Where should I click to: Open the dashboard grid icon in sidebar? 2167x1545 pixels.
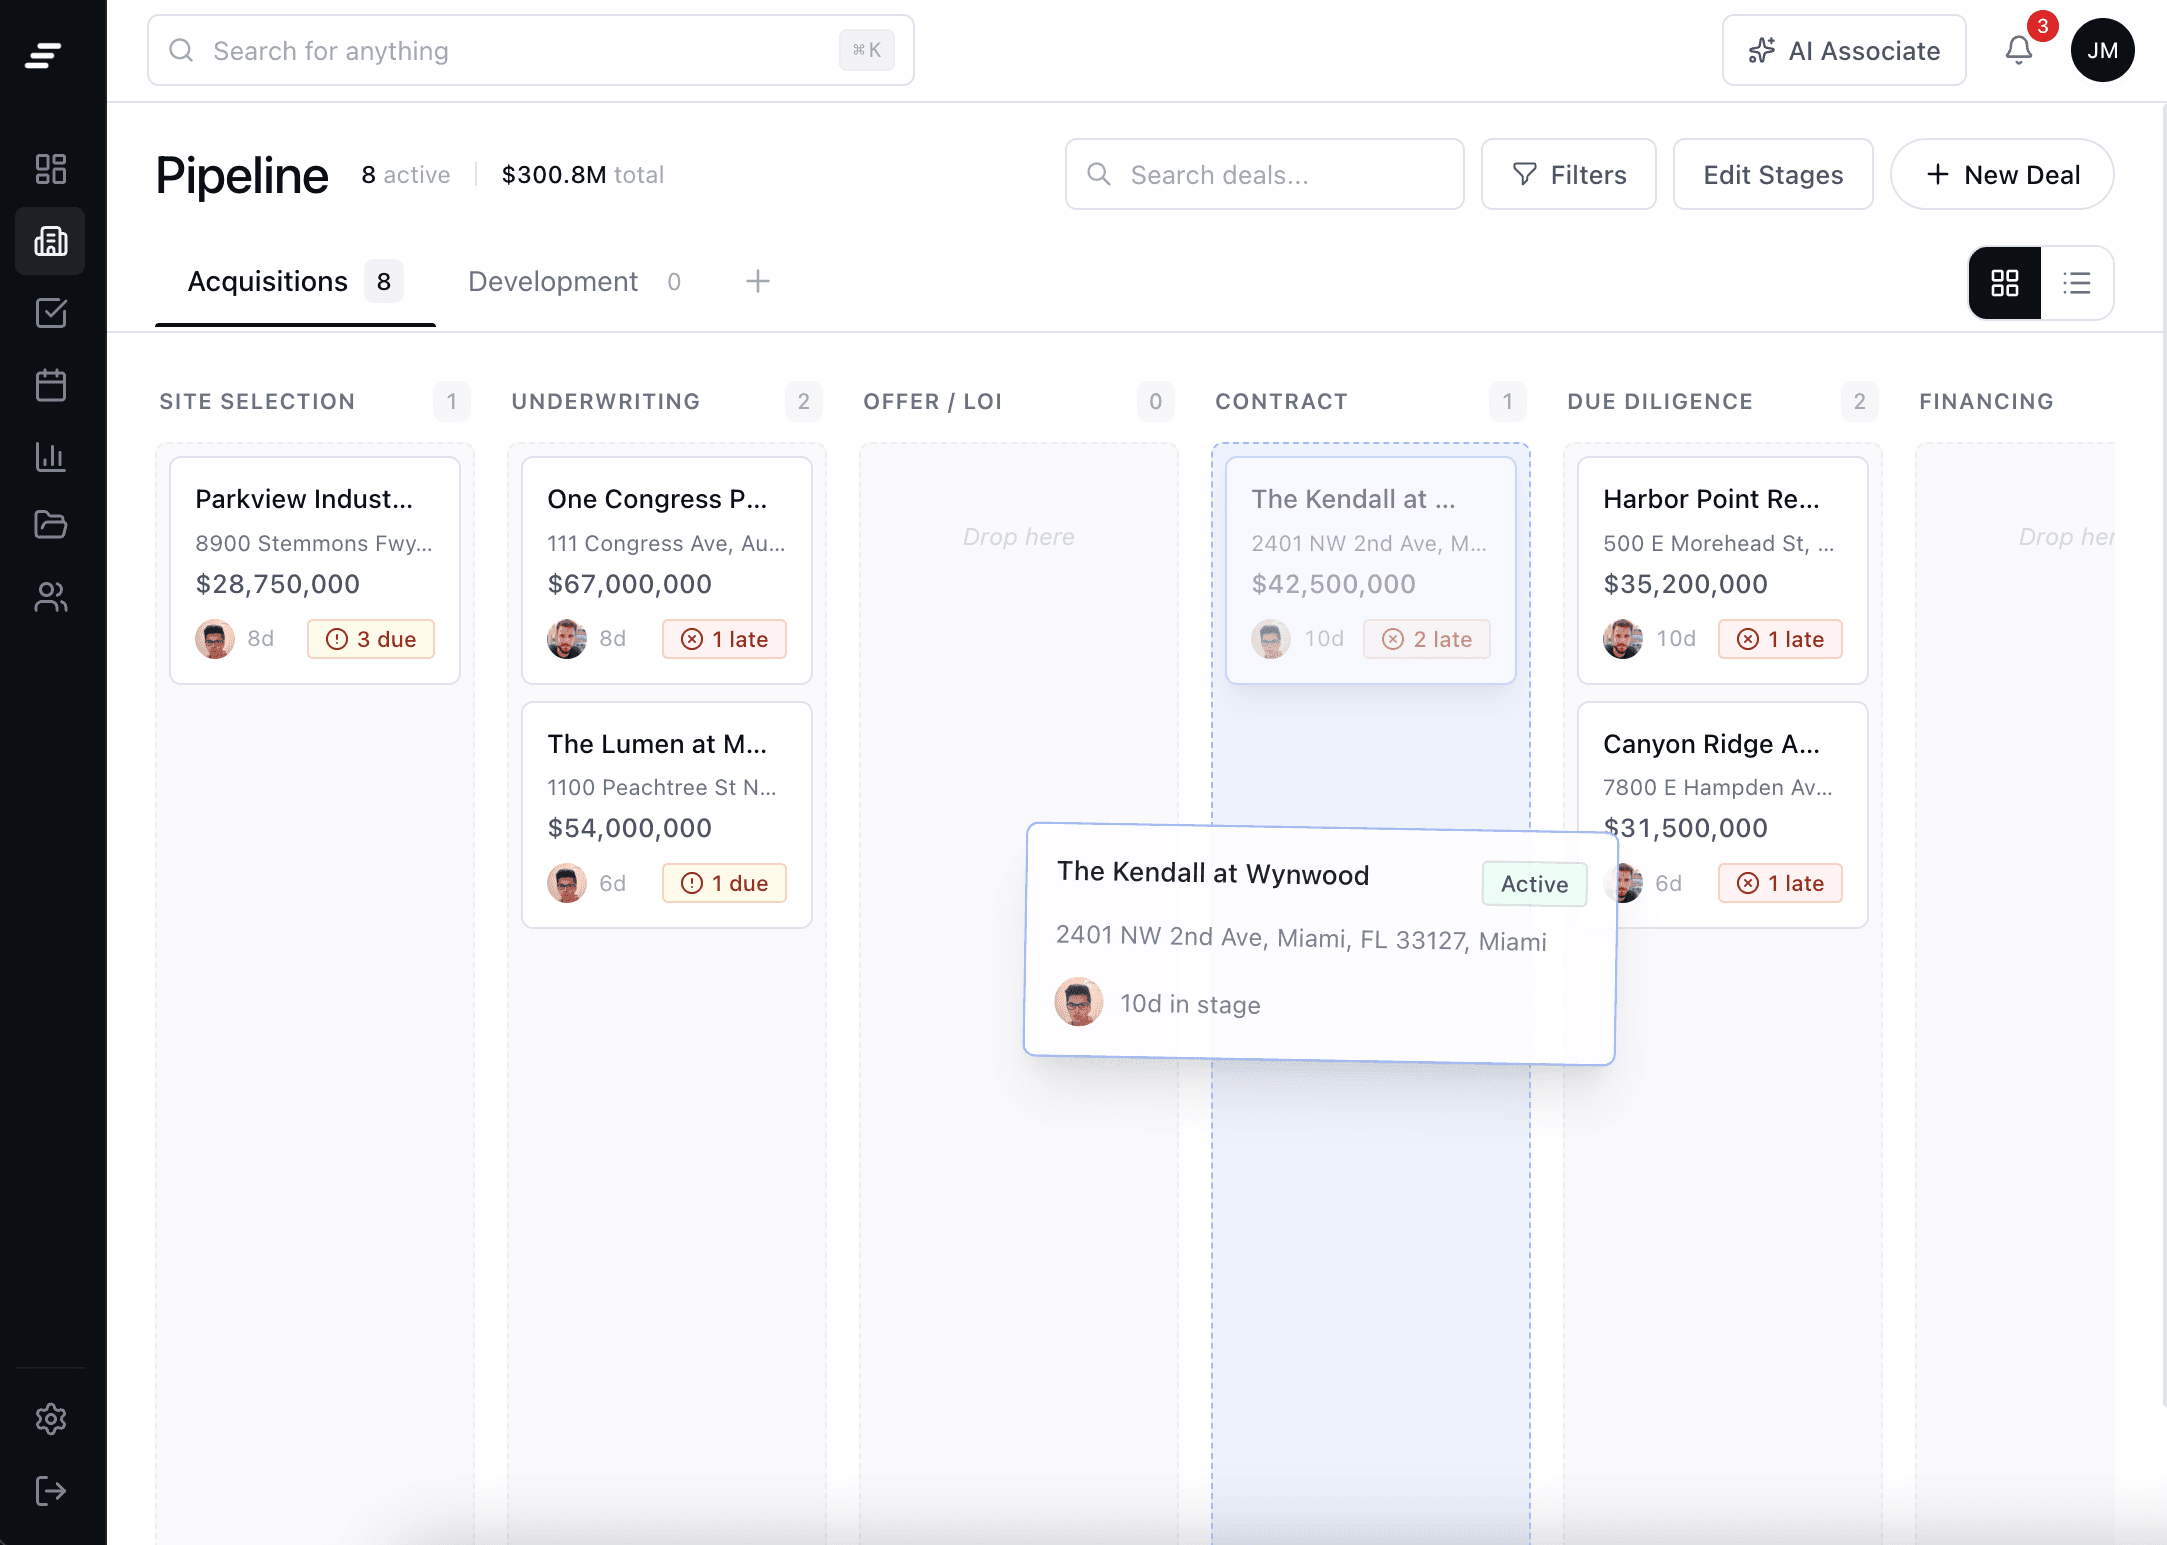coord(50,169)
